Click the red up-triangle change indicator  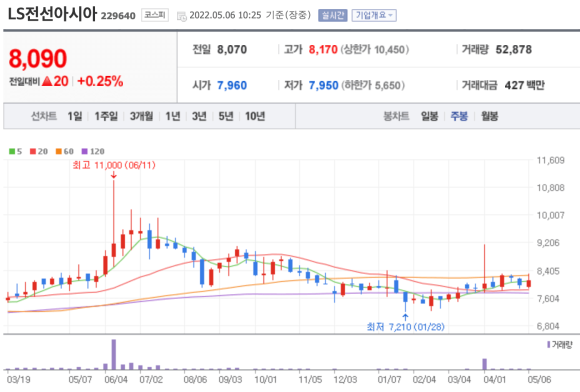(47, 81)
